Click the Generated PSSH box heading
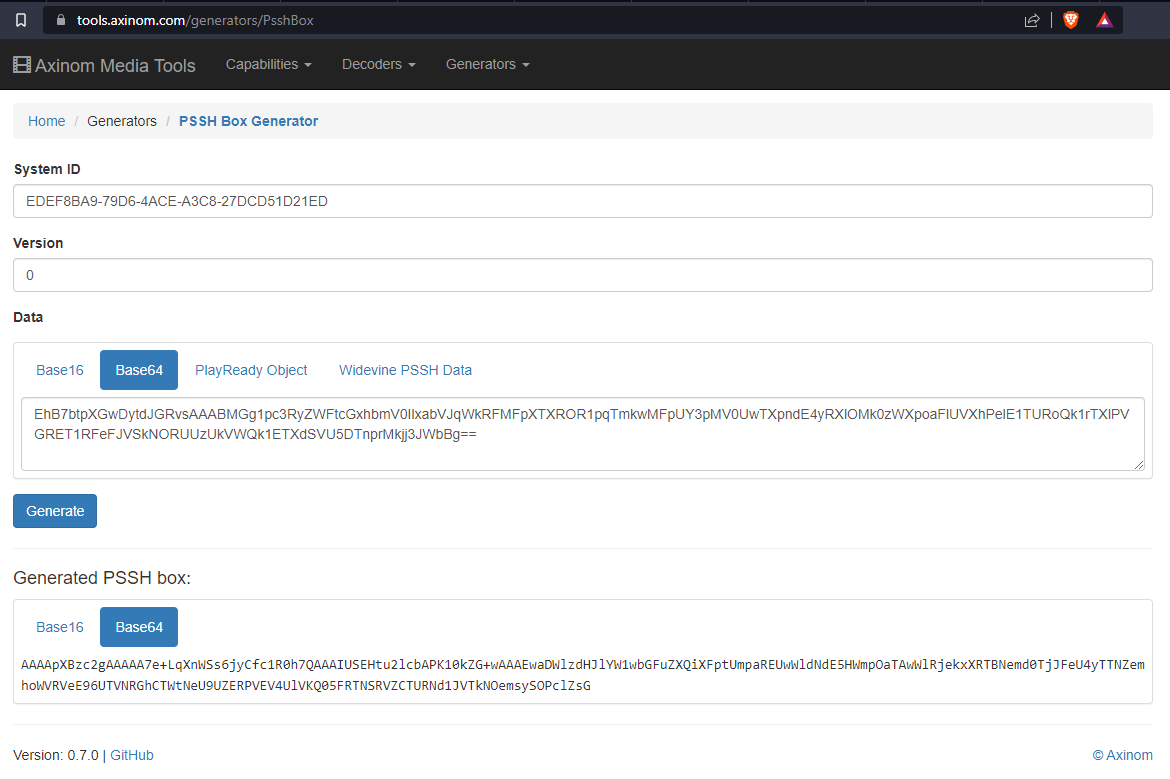1170x779 pixels. click(x=102, y=578)
